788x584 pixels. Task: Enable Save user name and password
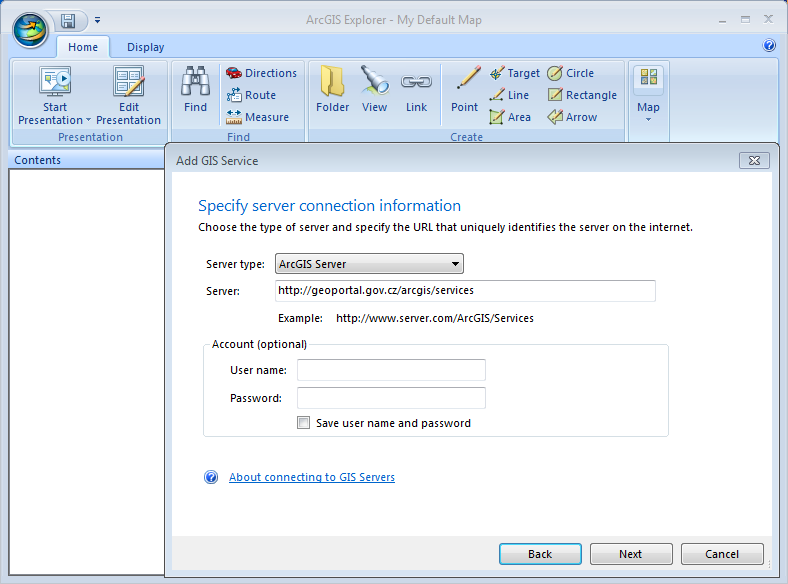tap(304, 423)
